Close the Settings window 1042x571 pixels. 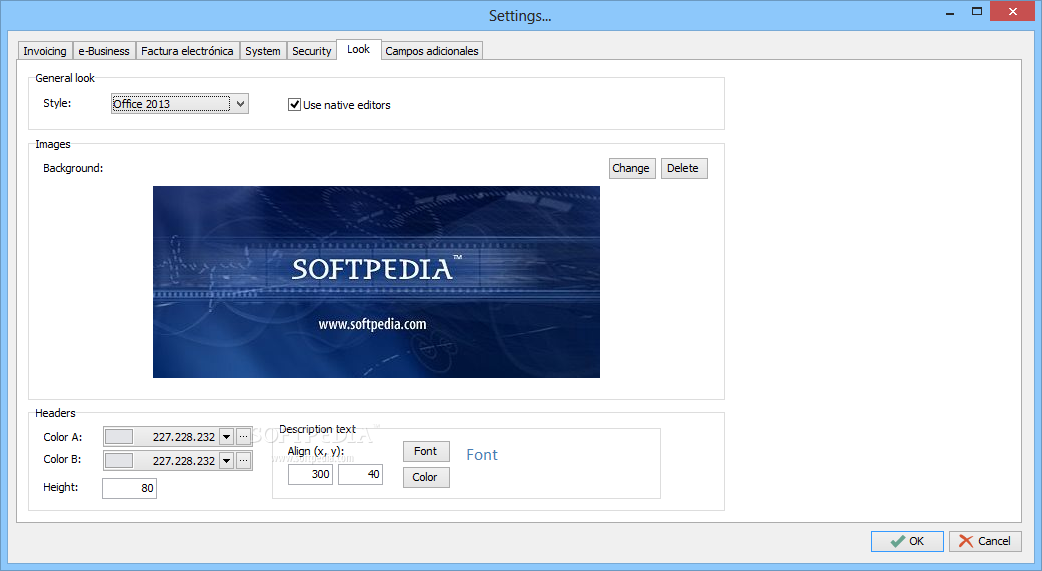1013,11
